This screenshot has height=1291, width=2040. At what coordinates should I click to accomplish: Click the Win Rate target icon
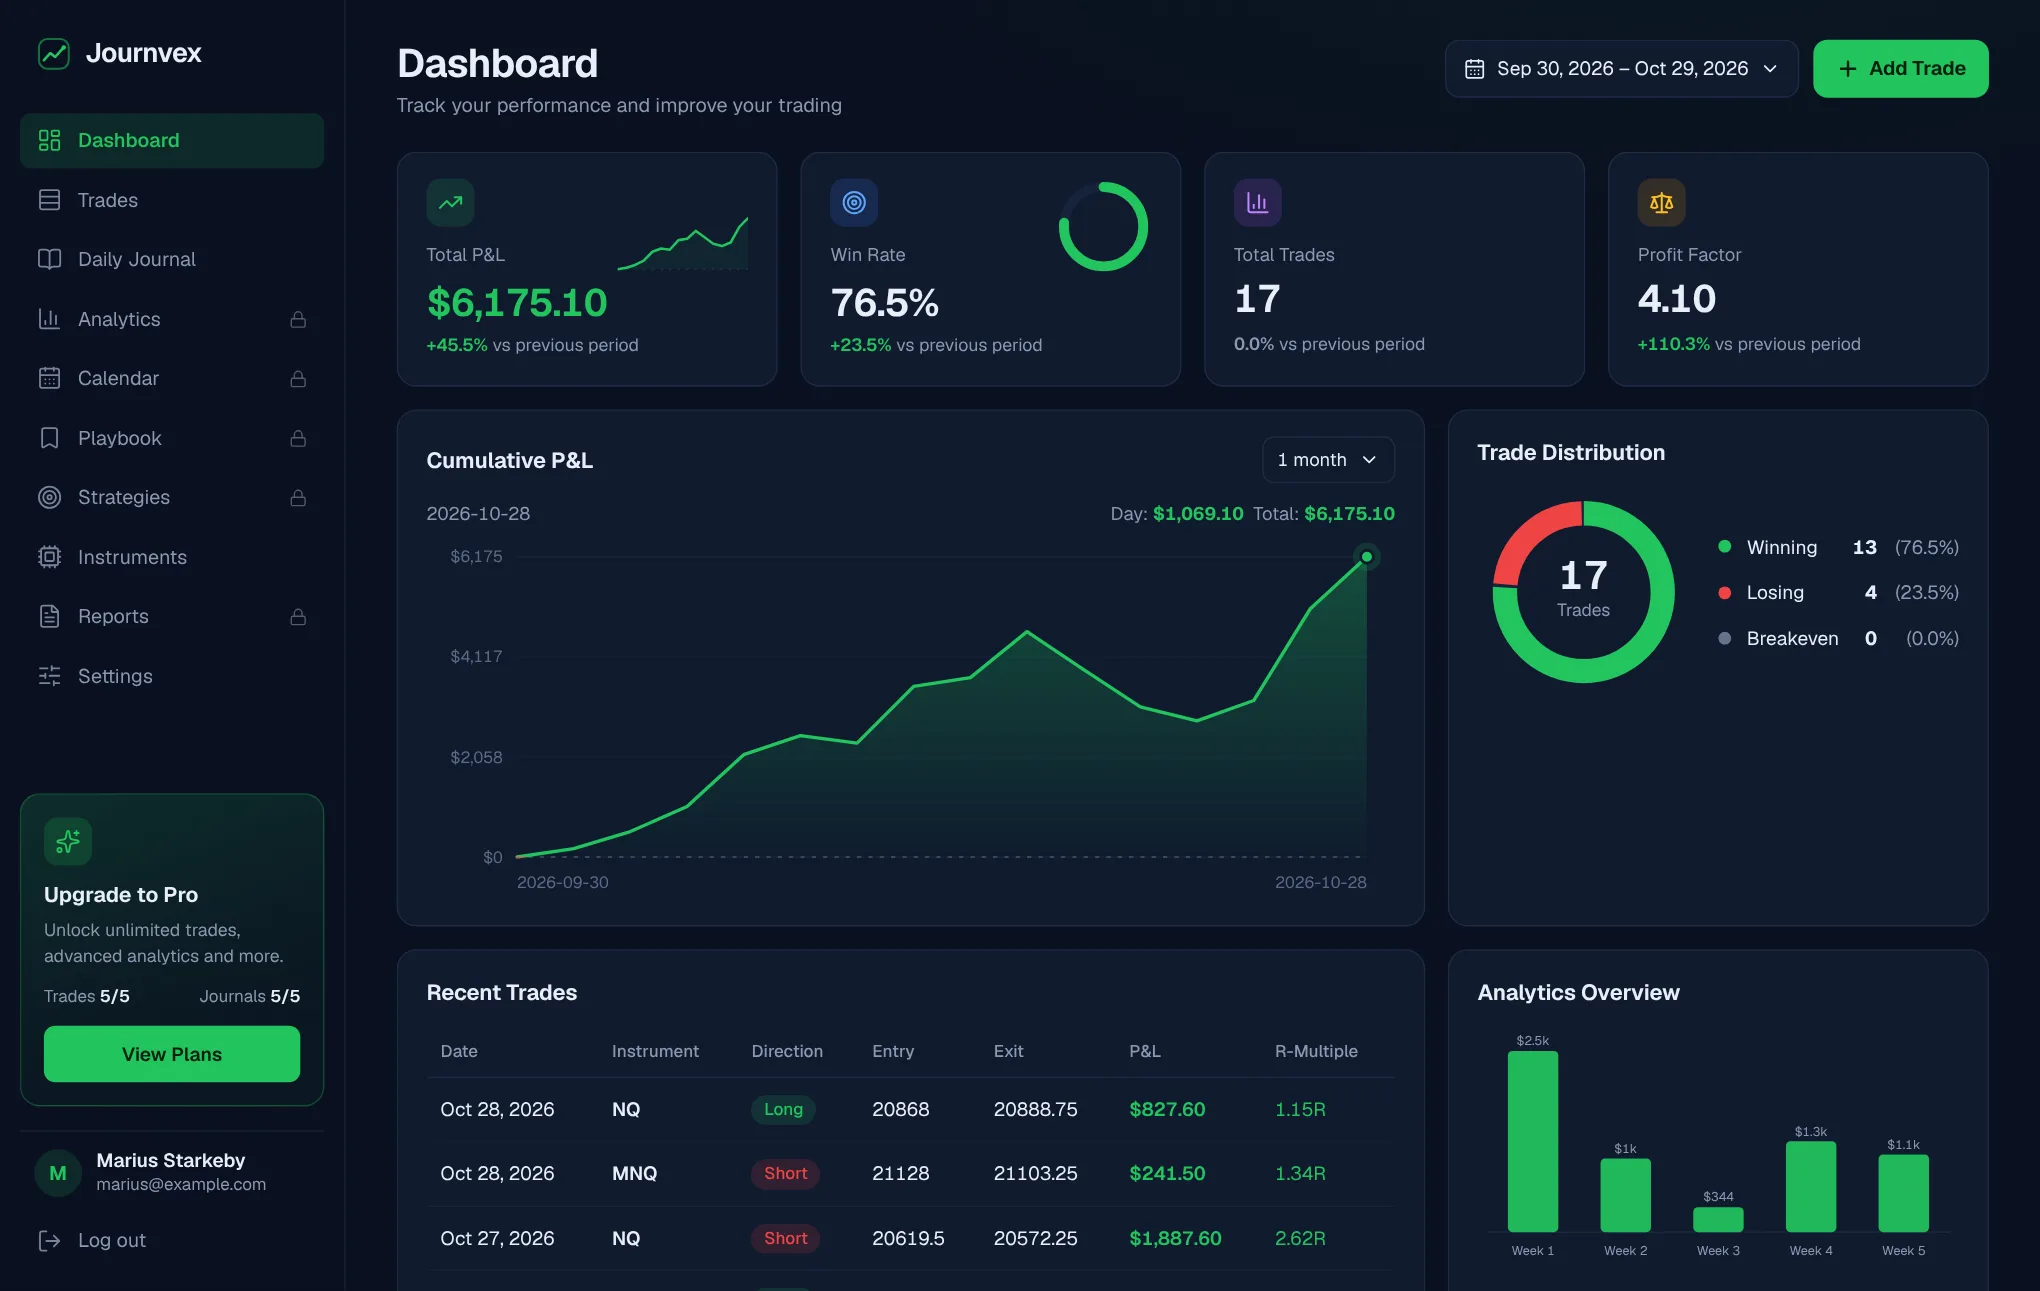point(854,203)
